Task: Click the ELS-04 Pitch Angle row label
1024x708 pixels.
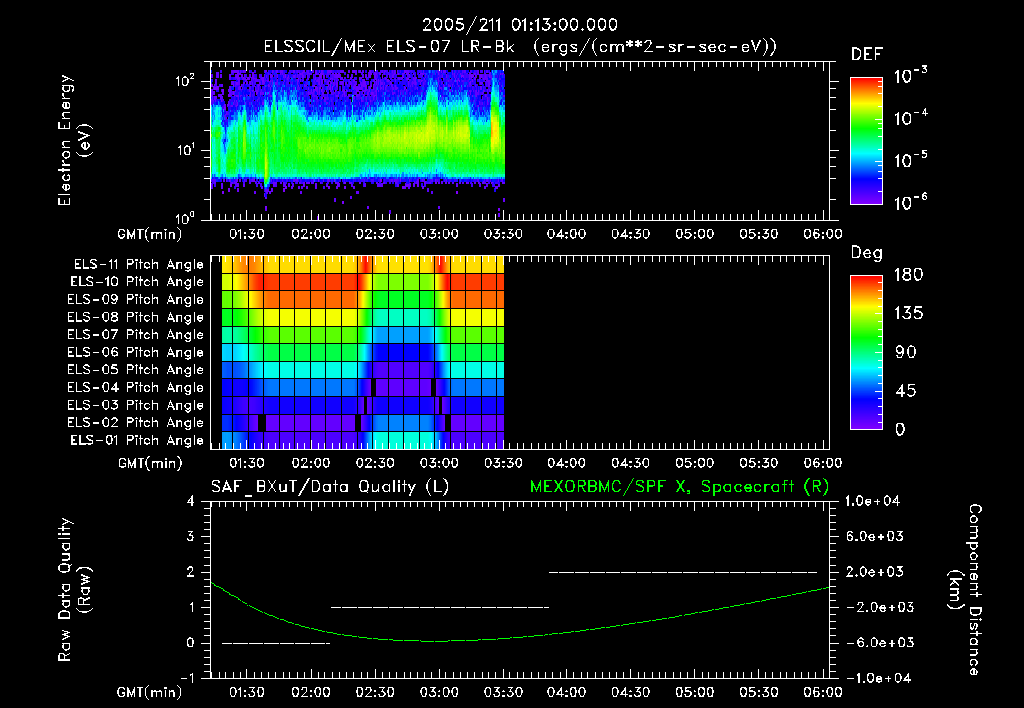Action: [x=136, y=388]
